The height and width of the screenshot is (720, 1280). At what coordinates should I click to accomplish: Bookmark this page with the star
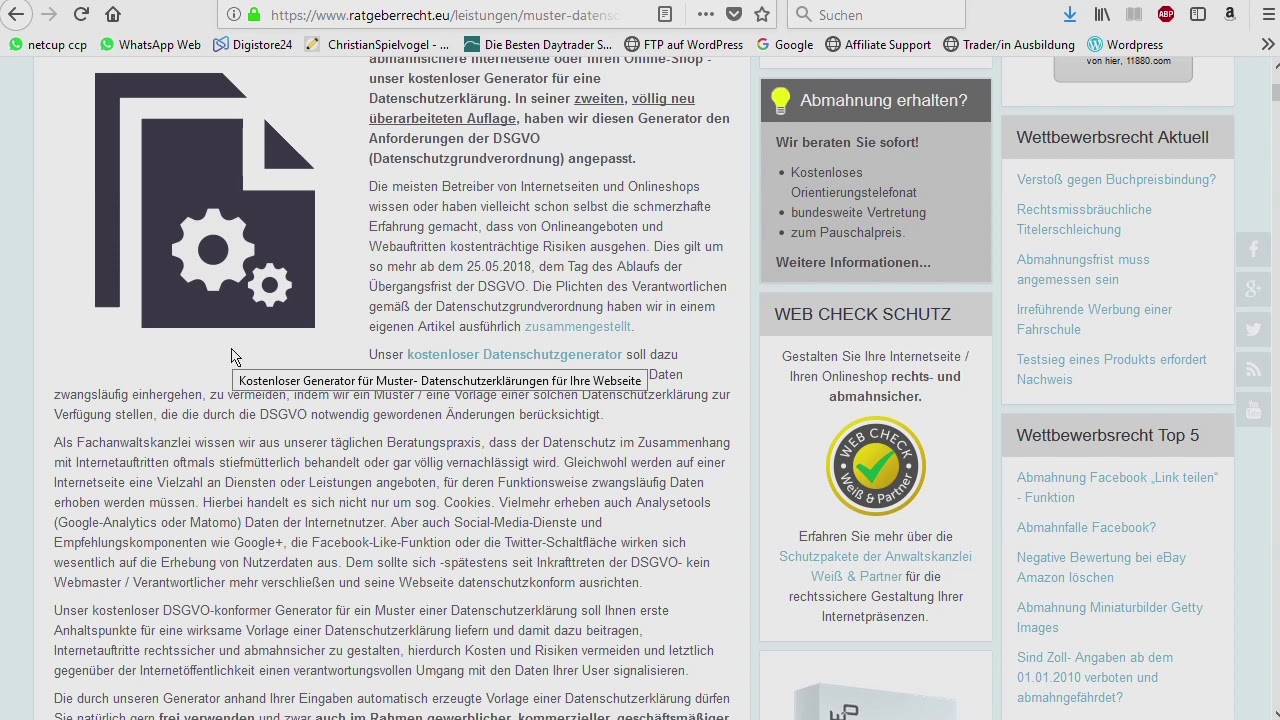pos(762,15)
